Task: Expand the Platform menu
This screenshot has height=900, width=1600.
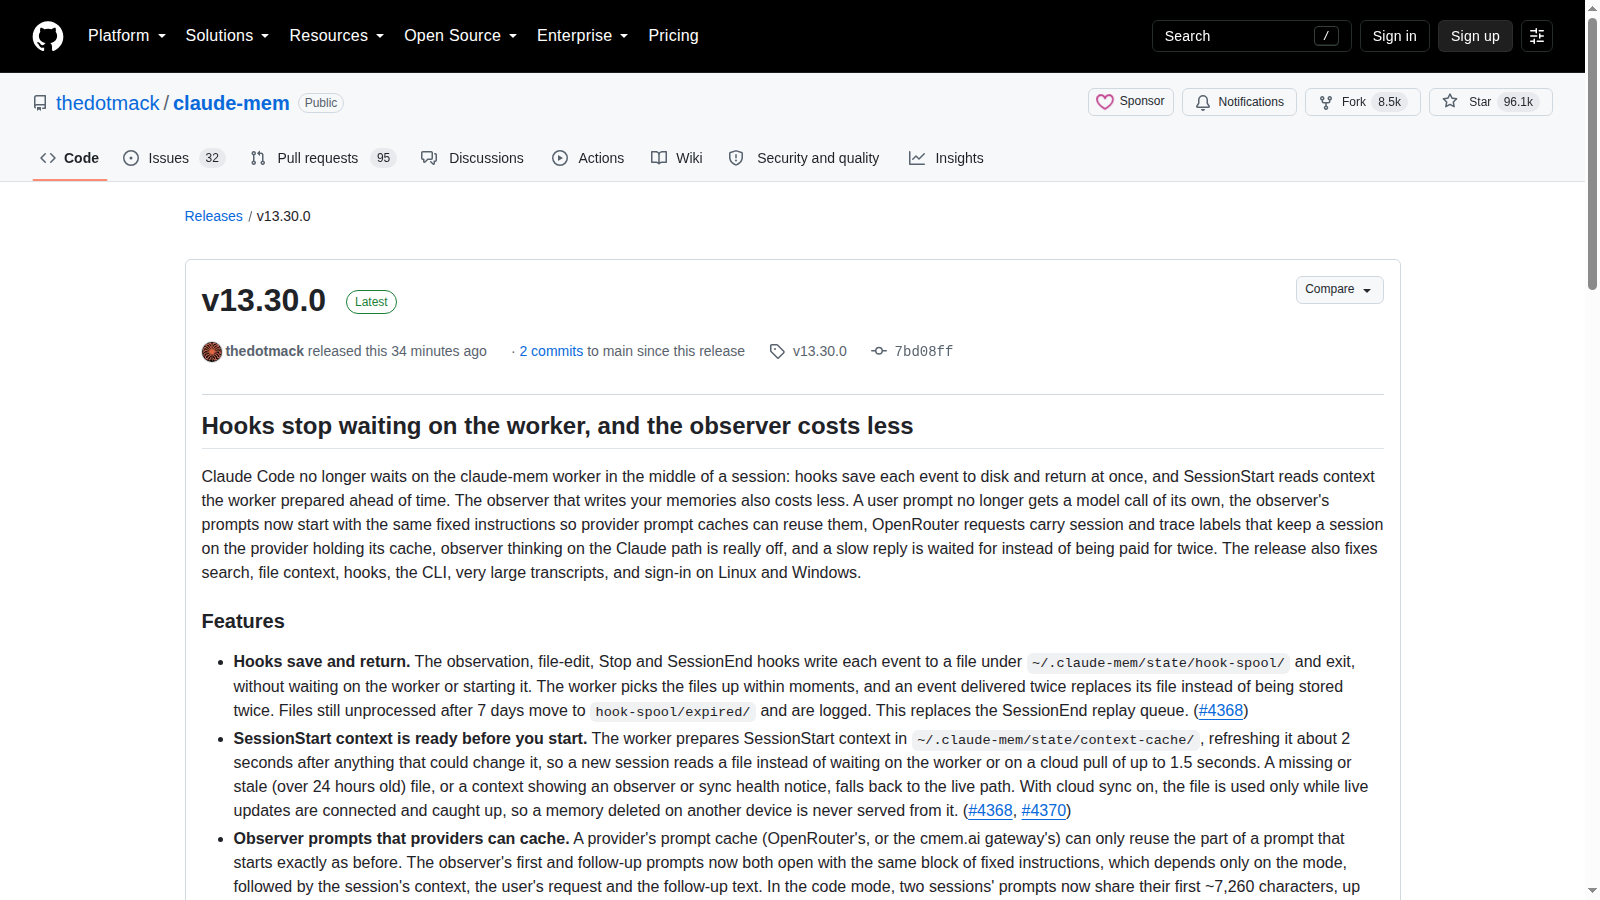Action: 127,36
